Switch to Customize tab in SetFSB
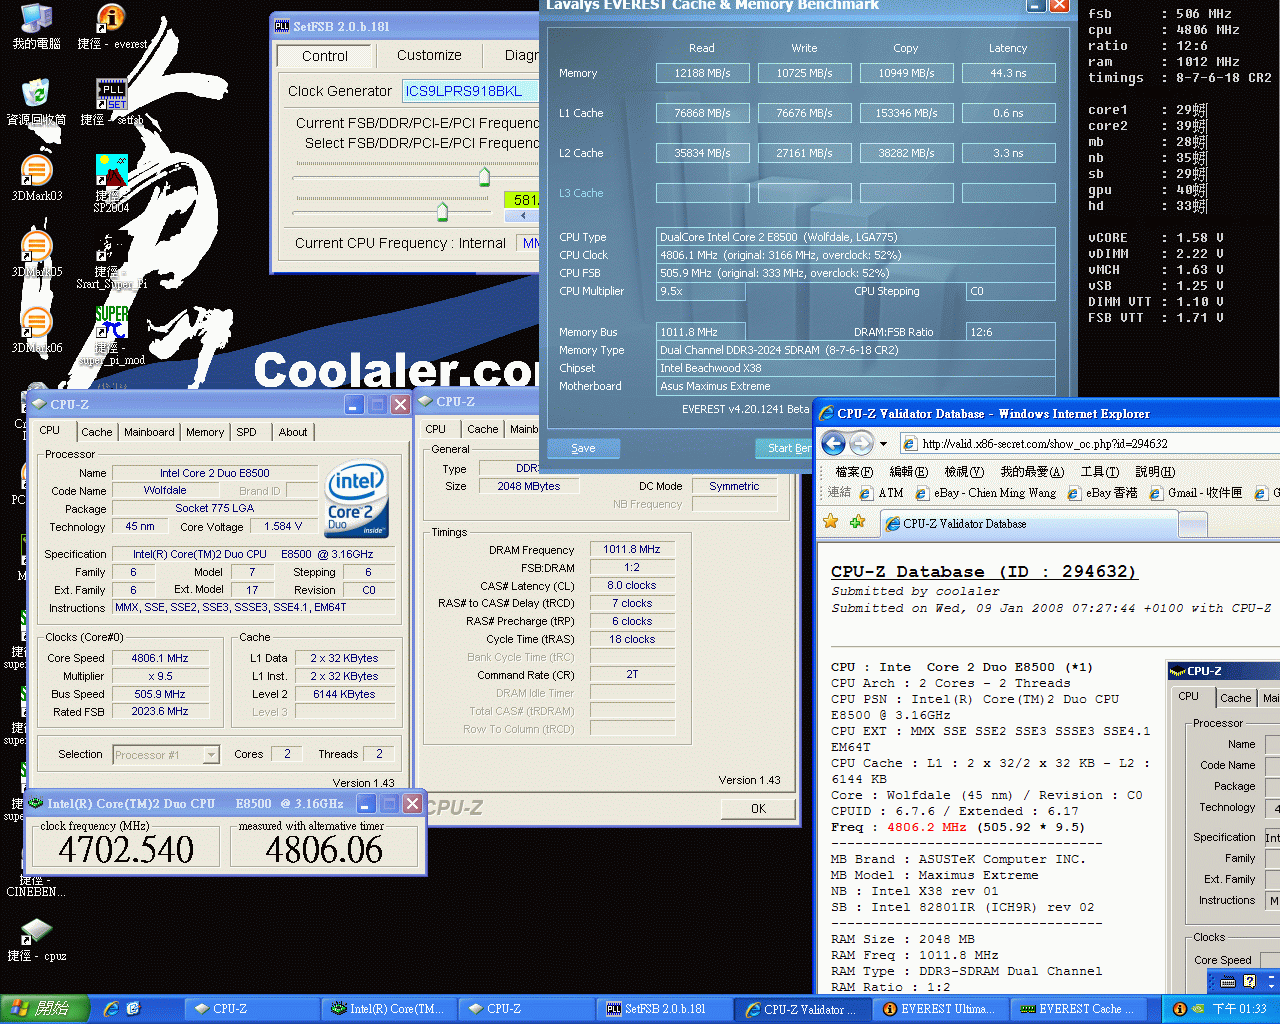1280x1024 pixels. coord(429,55)
